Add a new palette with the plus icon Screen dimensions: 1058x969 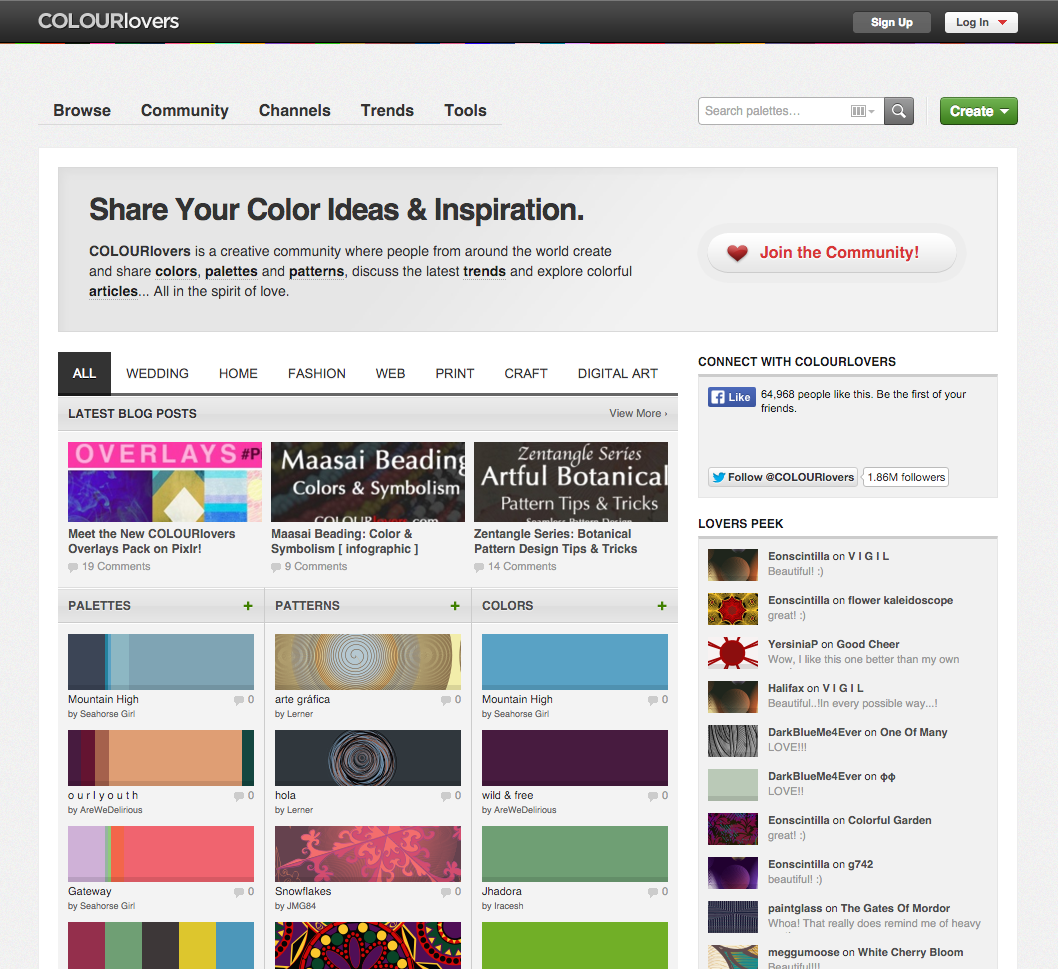[248, 606]
